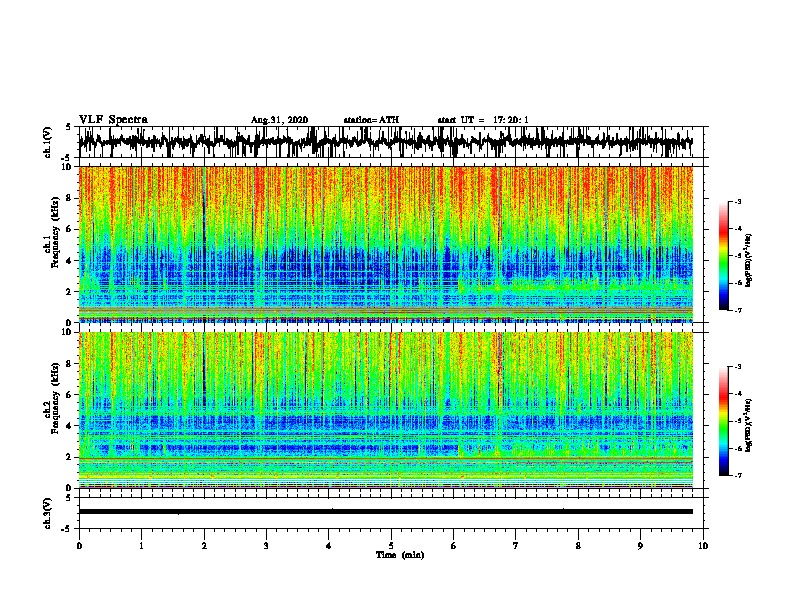
Task: Click the ch.2 spectrogram color scale bar
Action: (723, 421)
